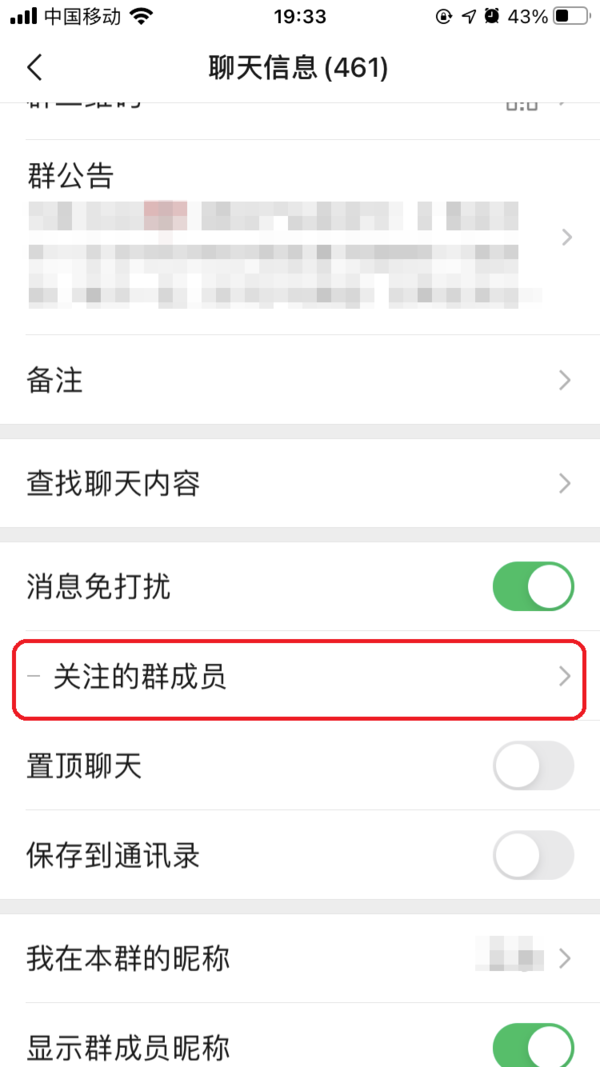
Task: Tap the 备注 label text
Action: coord(54,381)
